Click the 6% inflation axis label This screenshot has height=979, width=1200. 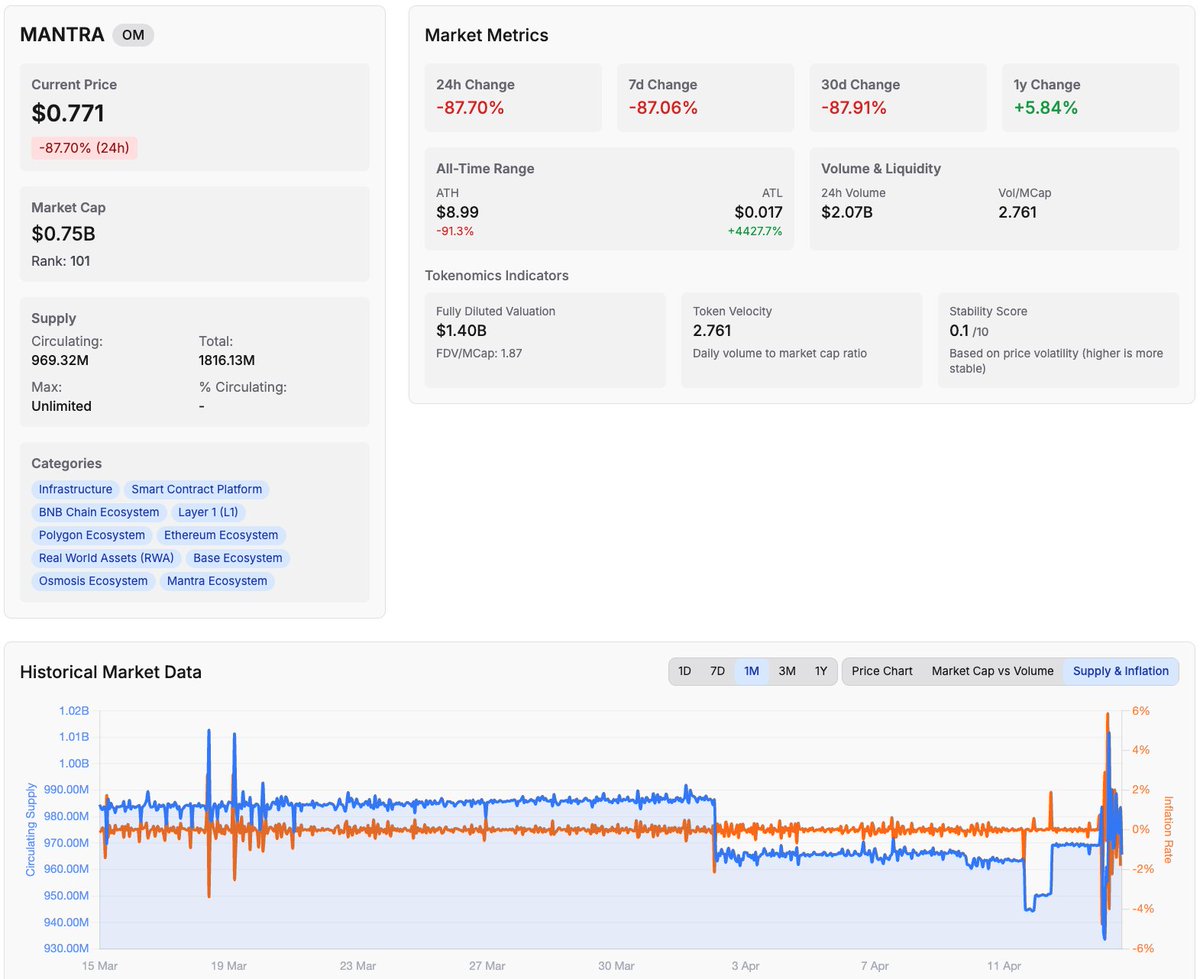[x=1141, y=711]
